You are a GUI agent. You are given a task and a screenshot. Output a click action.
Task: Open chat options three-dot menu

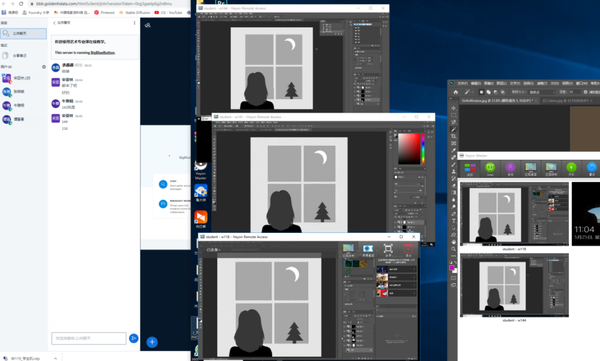pos(134,23)
